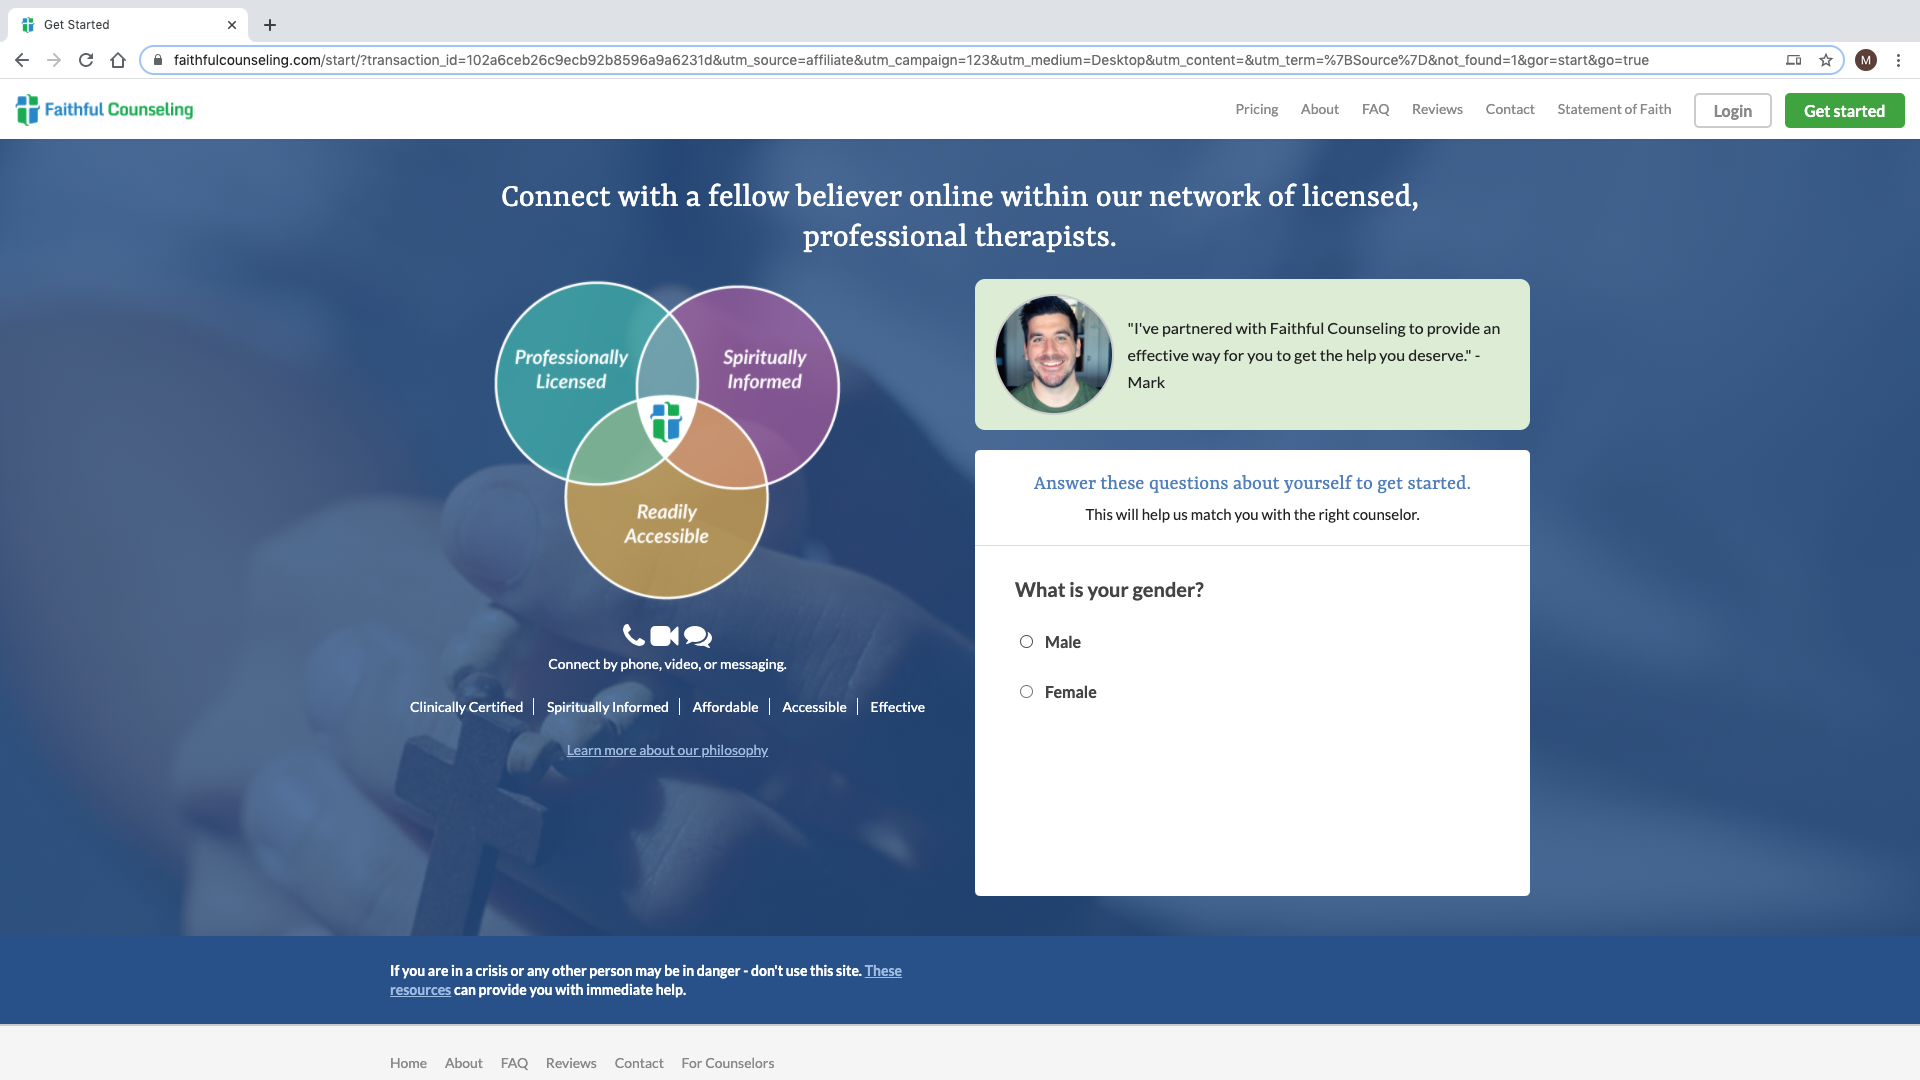This screenshot has width=1920, height=1080.
Task: Open the Chrome profile avatar M
Action: point(1866,60)
